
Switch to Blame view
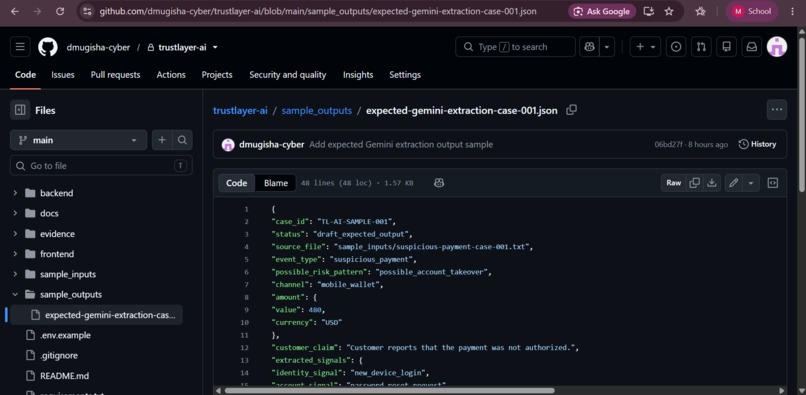point(276,183)
